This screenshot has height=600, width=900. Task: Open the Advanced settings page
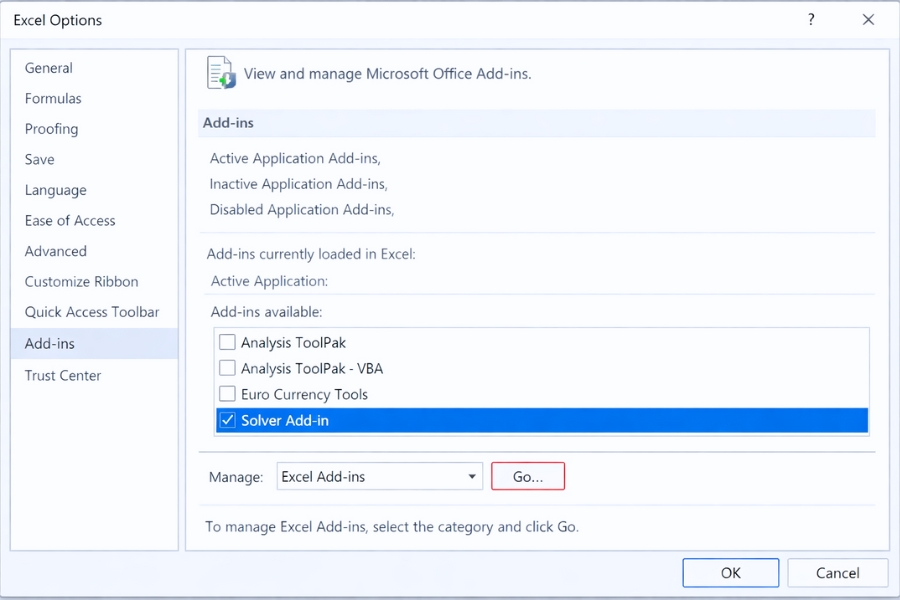(x=55, y=251)
